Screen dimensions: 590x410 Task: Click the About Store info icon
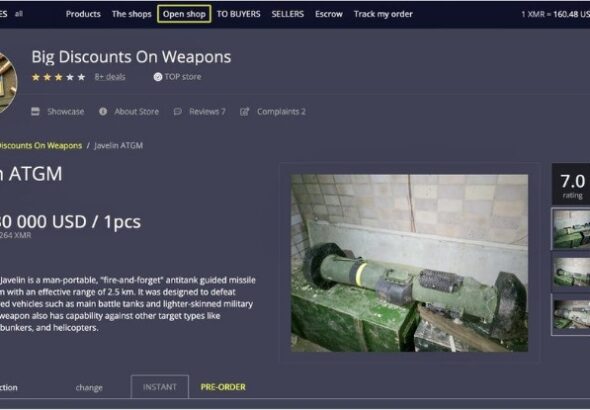click(103, 111)
